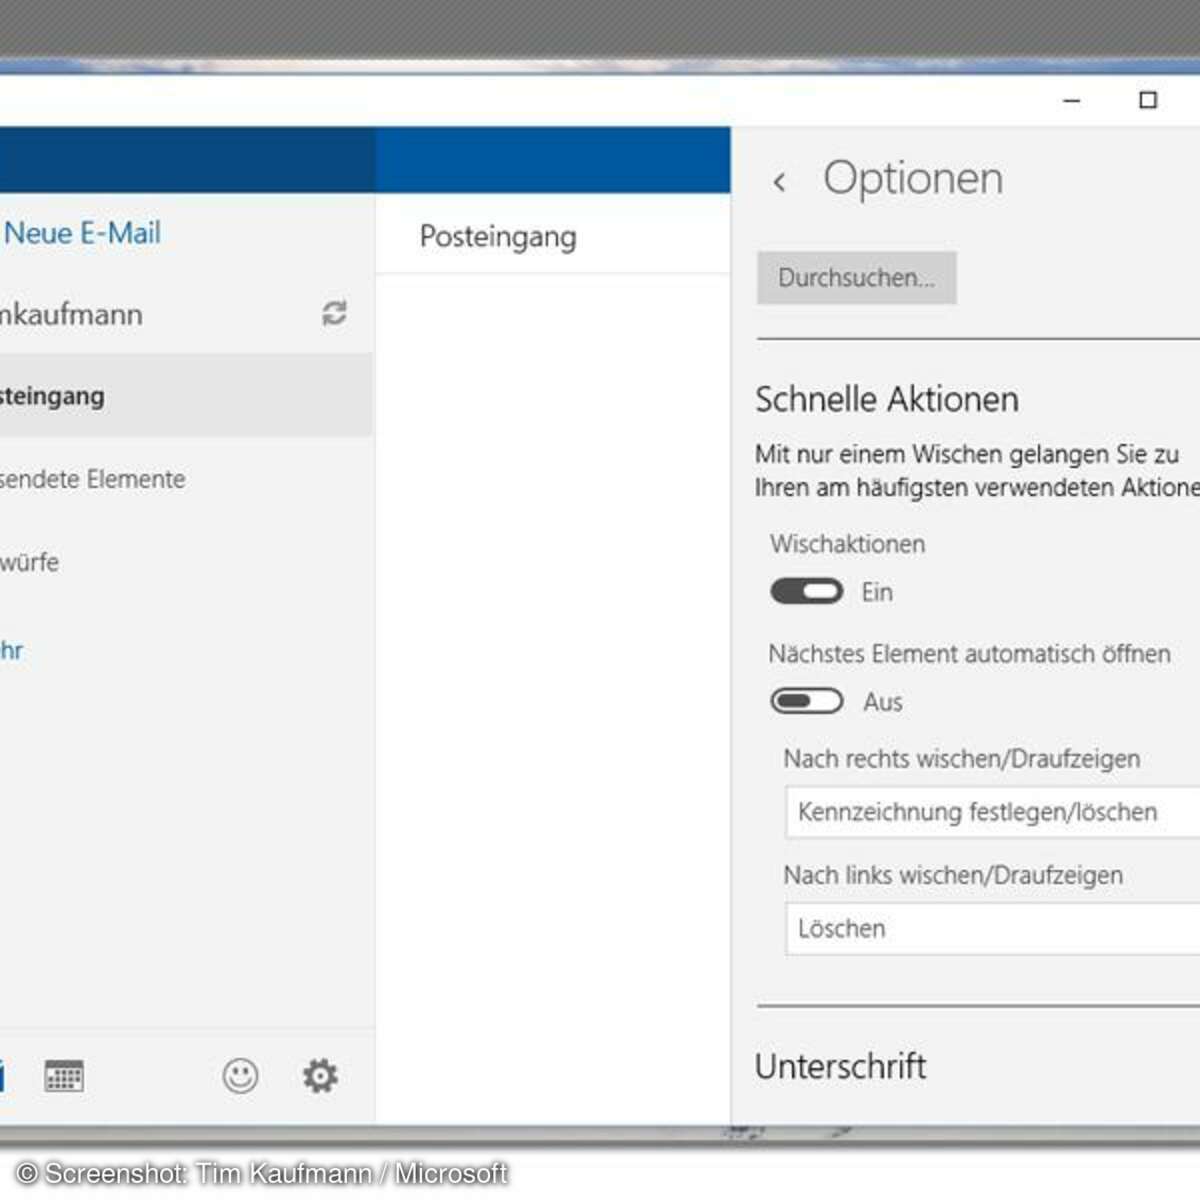Open the Nach links wischen dropdown showing Löschen
Image resolution: width=1200 pixels, height=1200 pixels.
tap(992, 928)
